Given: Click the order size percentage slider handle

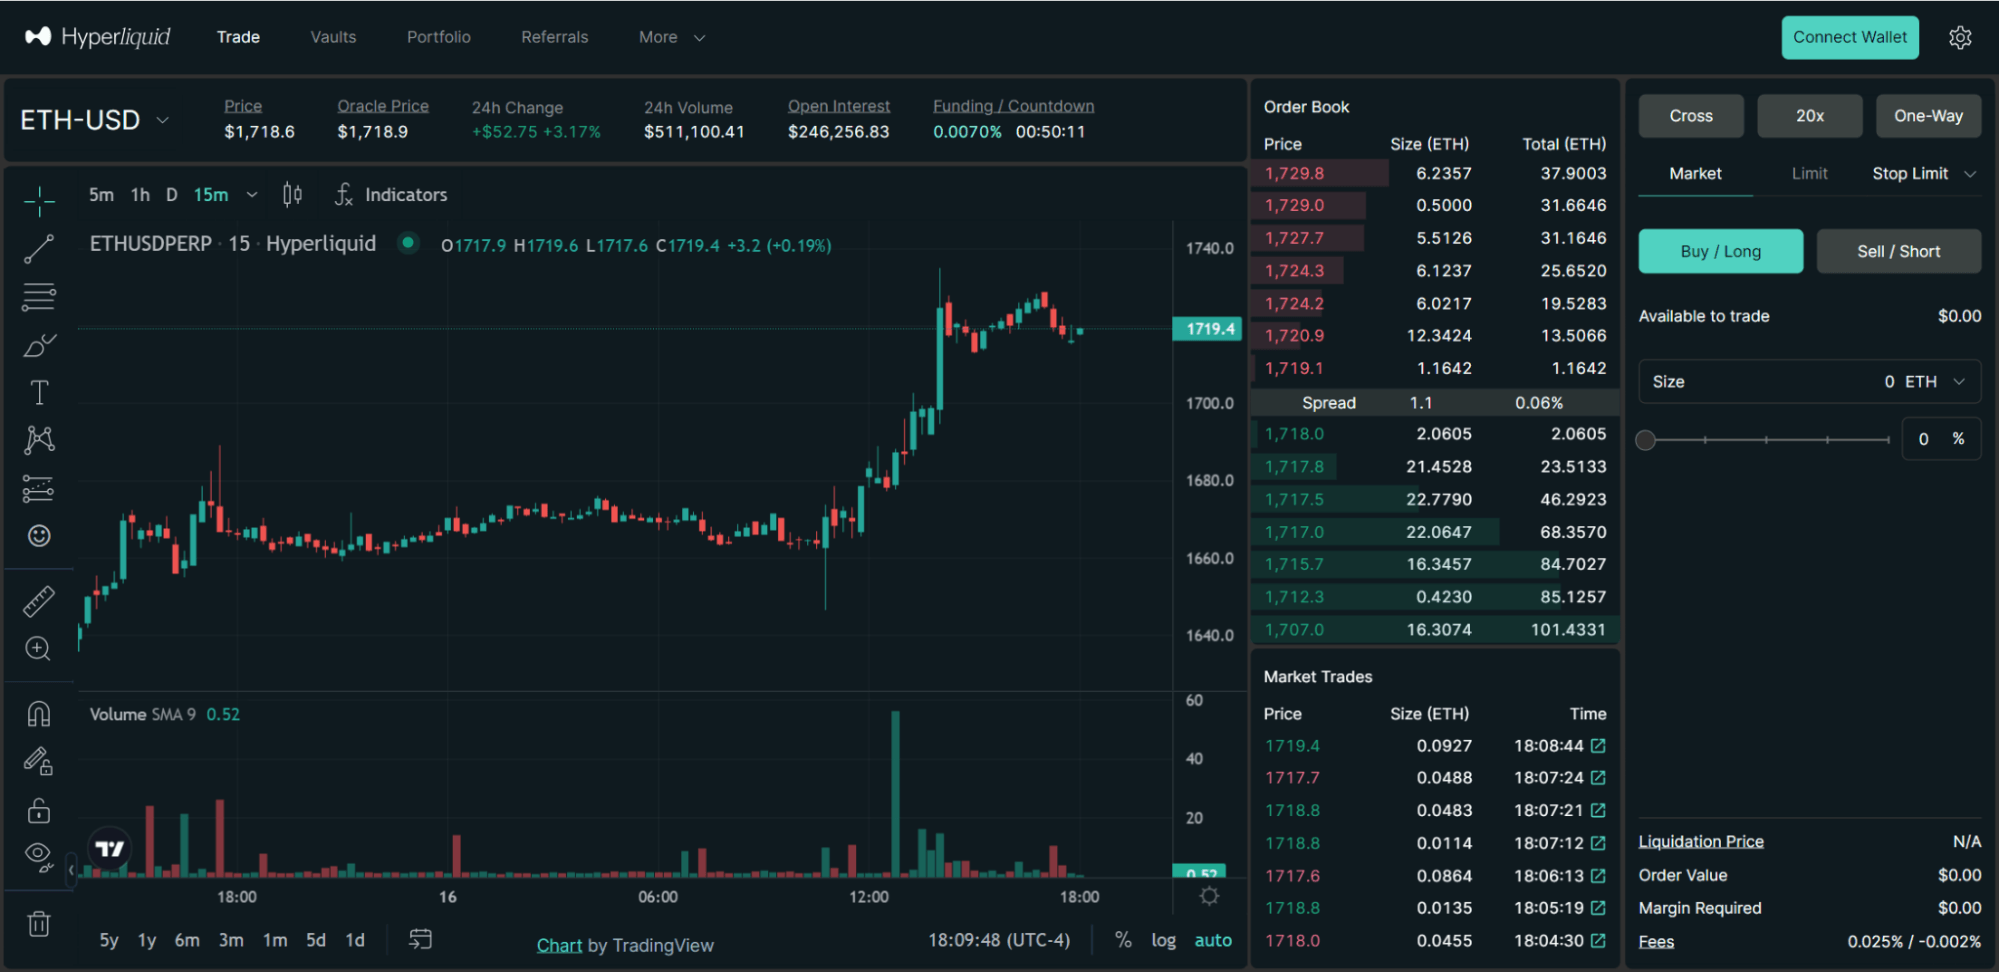Looking at the screenshot, I should click(1645, 440).
